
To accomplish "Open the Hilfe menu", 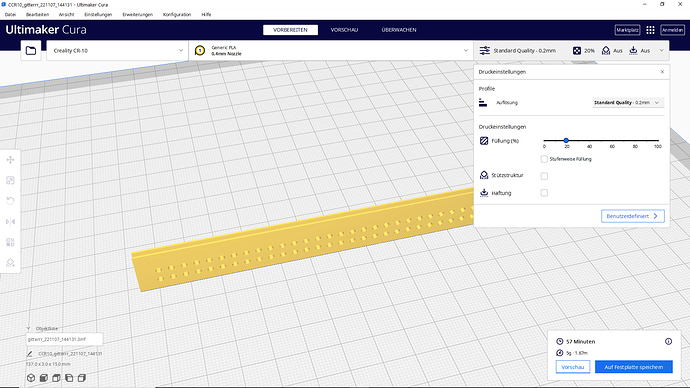I will click(206, 15).
